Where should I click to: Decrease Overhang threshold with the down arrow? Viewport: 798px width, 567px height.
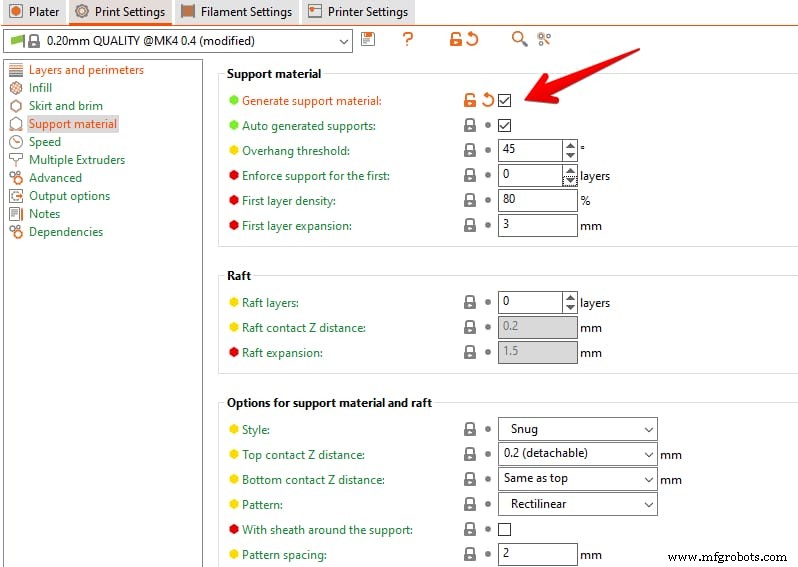[x=570, y=155]
